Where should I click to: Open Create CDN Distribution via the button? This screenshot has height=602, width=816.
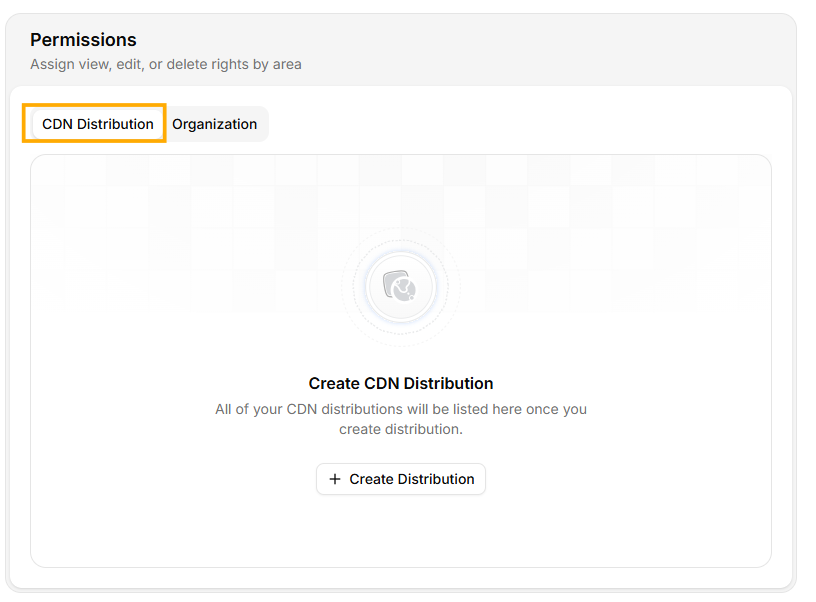point(401,479)
